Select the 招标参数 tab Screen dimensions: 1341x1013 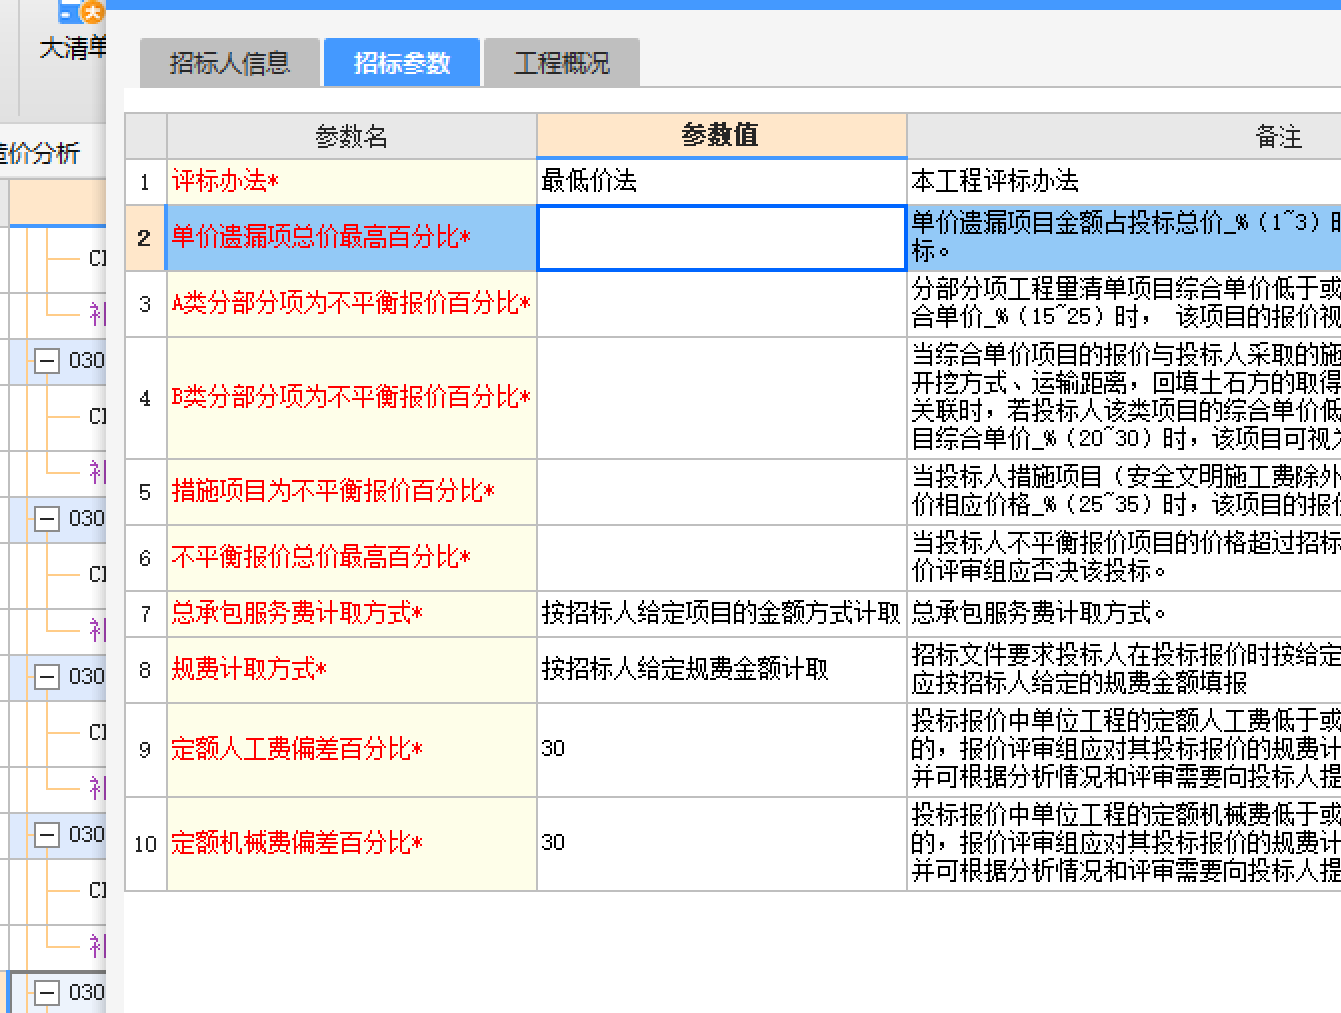click(x=402, y=63)
